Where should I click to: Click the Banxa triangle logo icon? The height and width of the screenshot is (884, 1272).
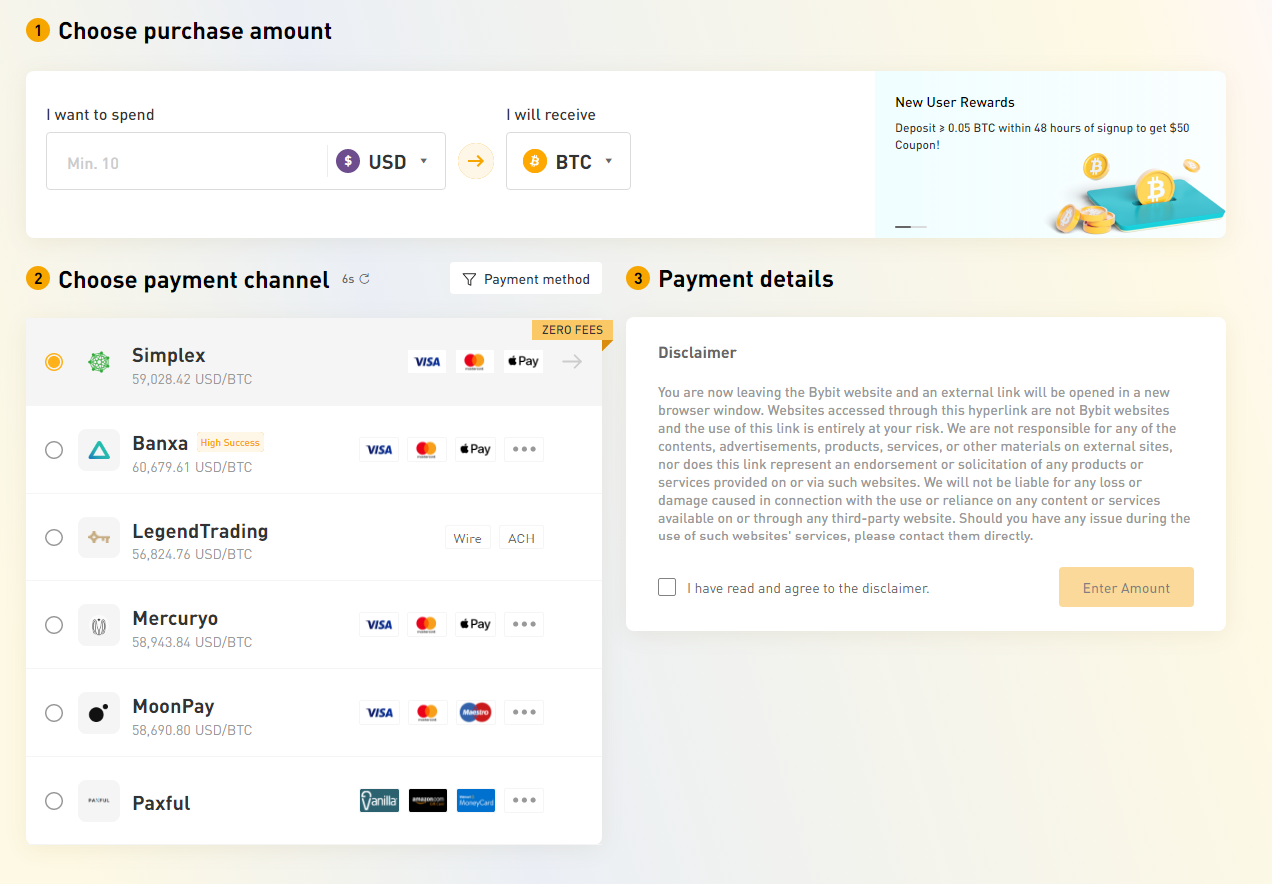pyautogui.click(x=98, y=450)
